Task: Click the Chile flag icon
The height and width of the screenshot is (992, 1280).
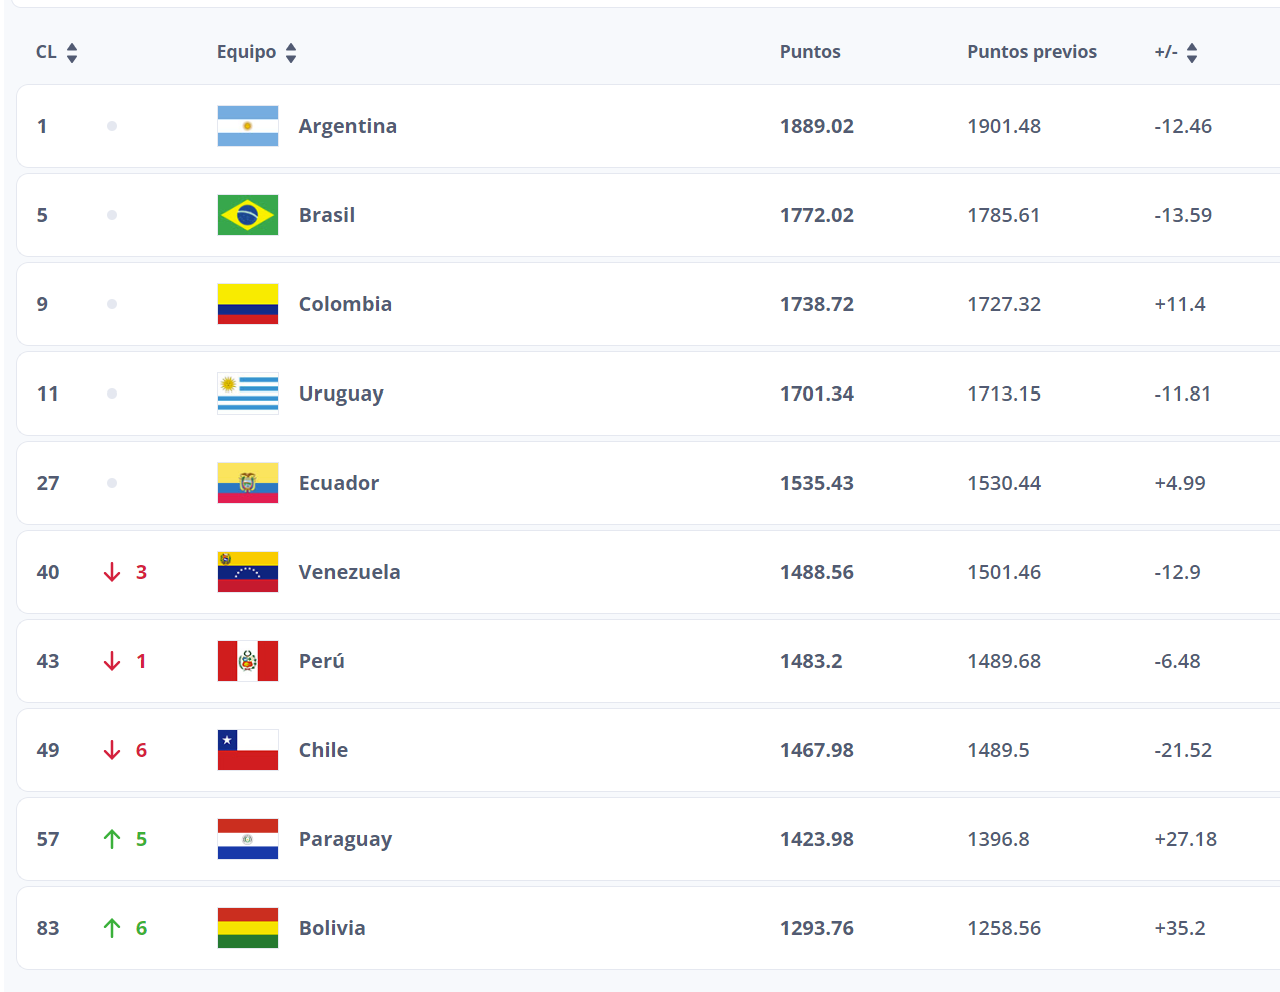Action: (x=248, y=750)
